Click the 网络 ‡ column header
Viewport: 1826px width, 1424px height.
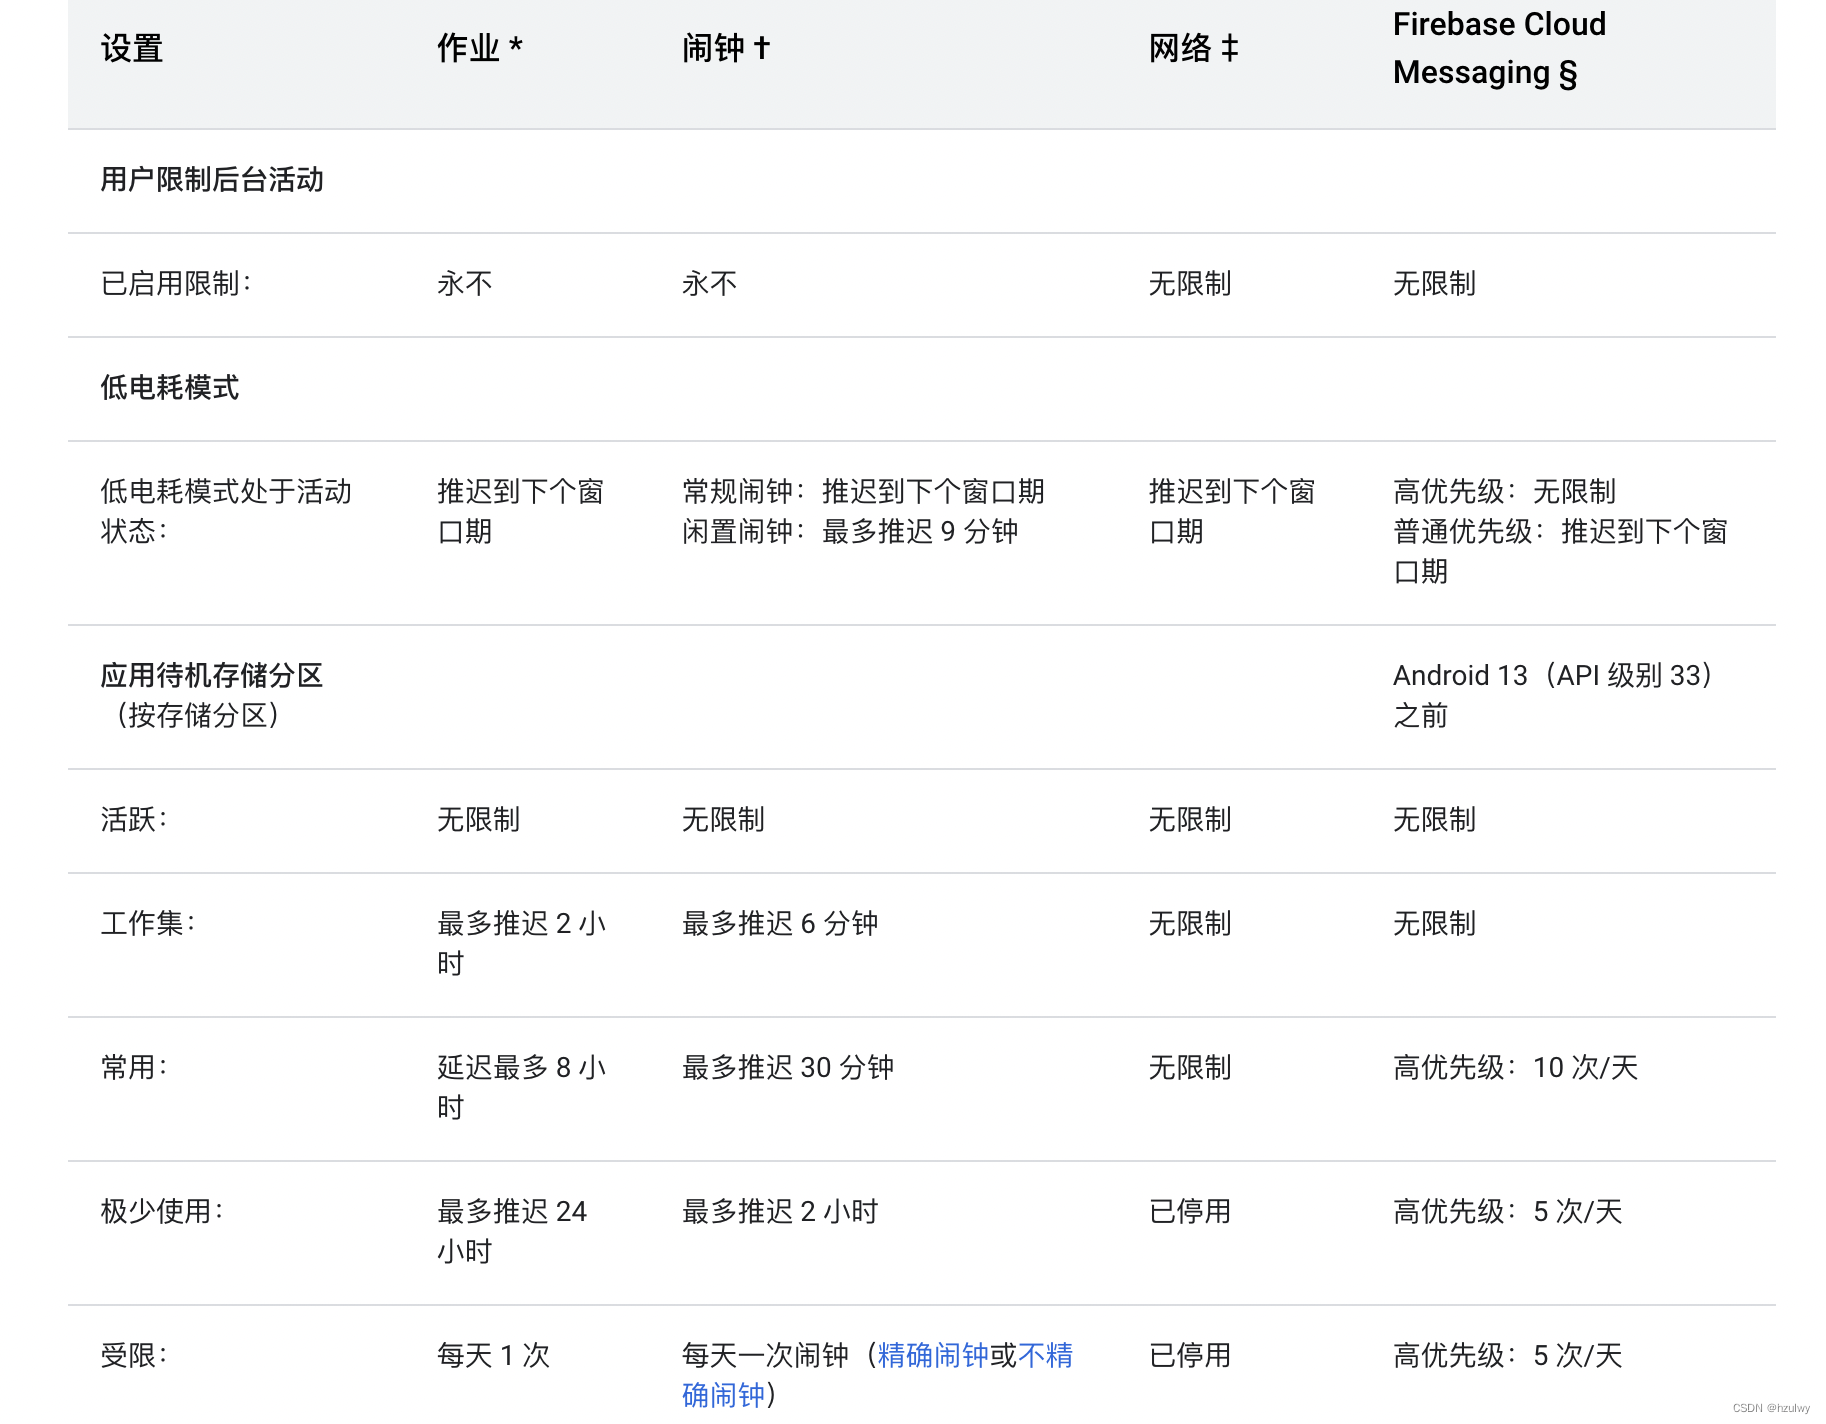click(x=1193, y=48)
